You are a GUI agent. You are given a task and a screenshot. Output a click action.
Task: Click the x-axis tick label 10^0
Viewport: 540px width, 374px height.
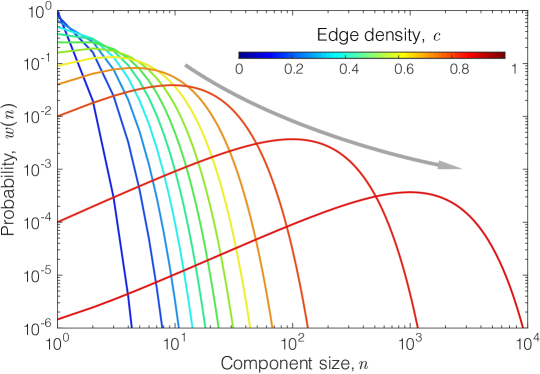59,343
